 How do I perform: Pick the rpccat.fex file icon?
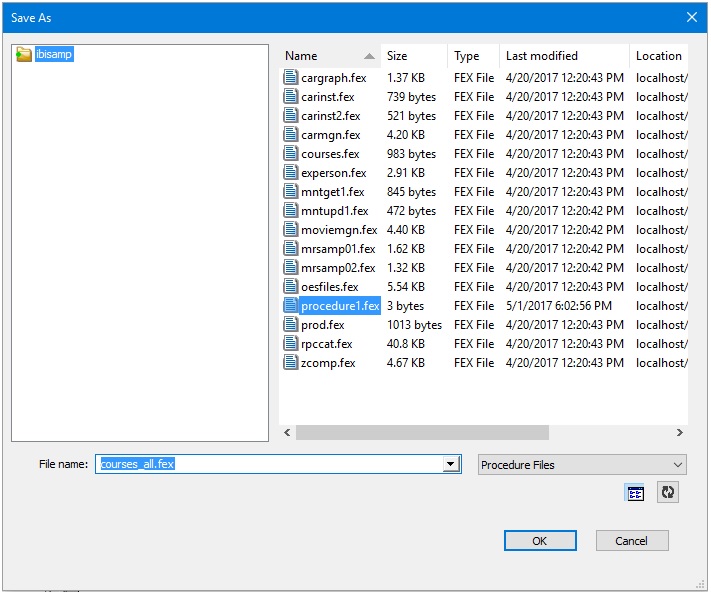[291, 344]
